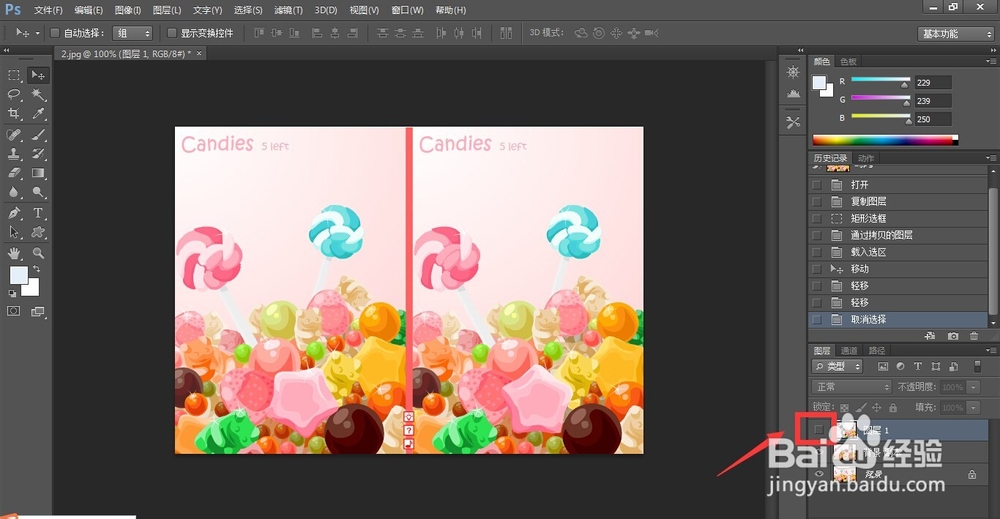Open the Tool Presets panel icon
Image resolution: width=1000 pixels, height=519 pixels.
[793, 122]
